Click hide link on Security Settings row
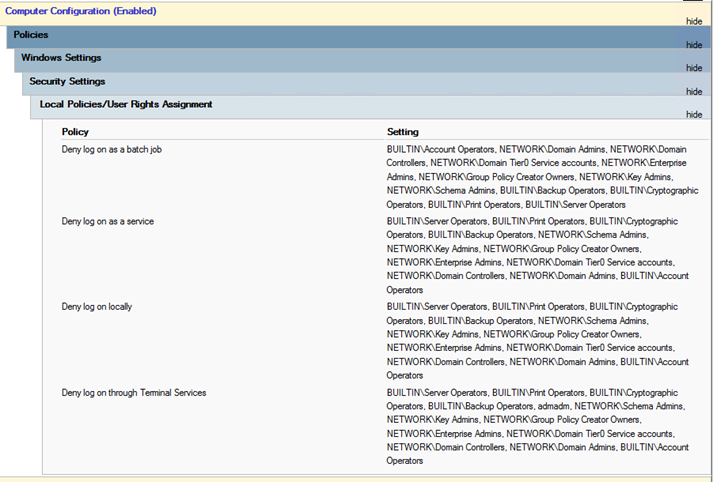 (x=693, y=91)
